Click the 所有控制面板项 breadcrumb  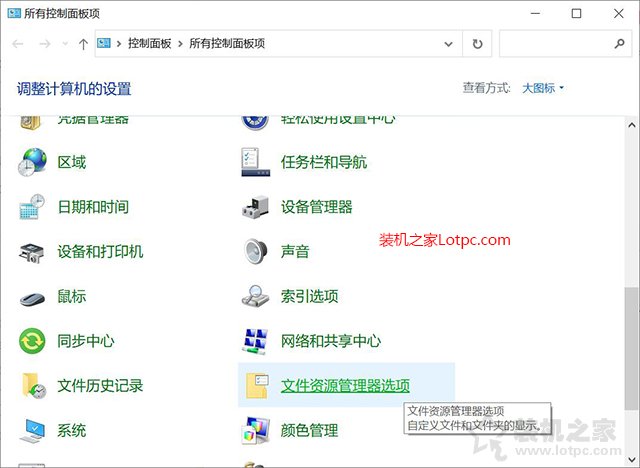[227, 43]
